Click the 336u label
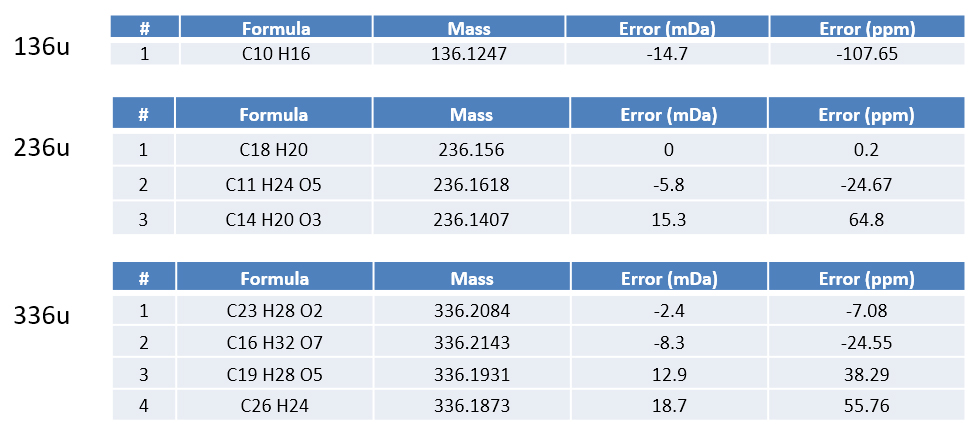This screenshot has height=437, width=977. 42,316
